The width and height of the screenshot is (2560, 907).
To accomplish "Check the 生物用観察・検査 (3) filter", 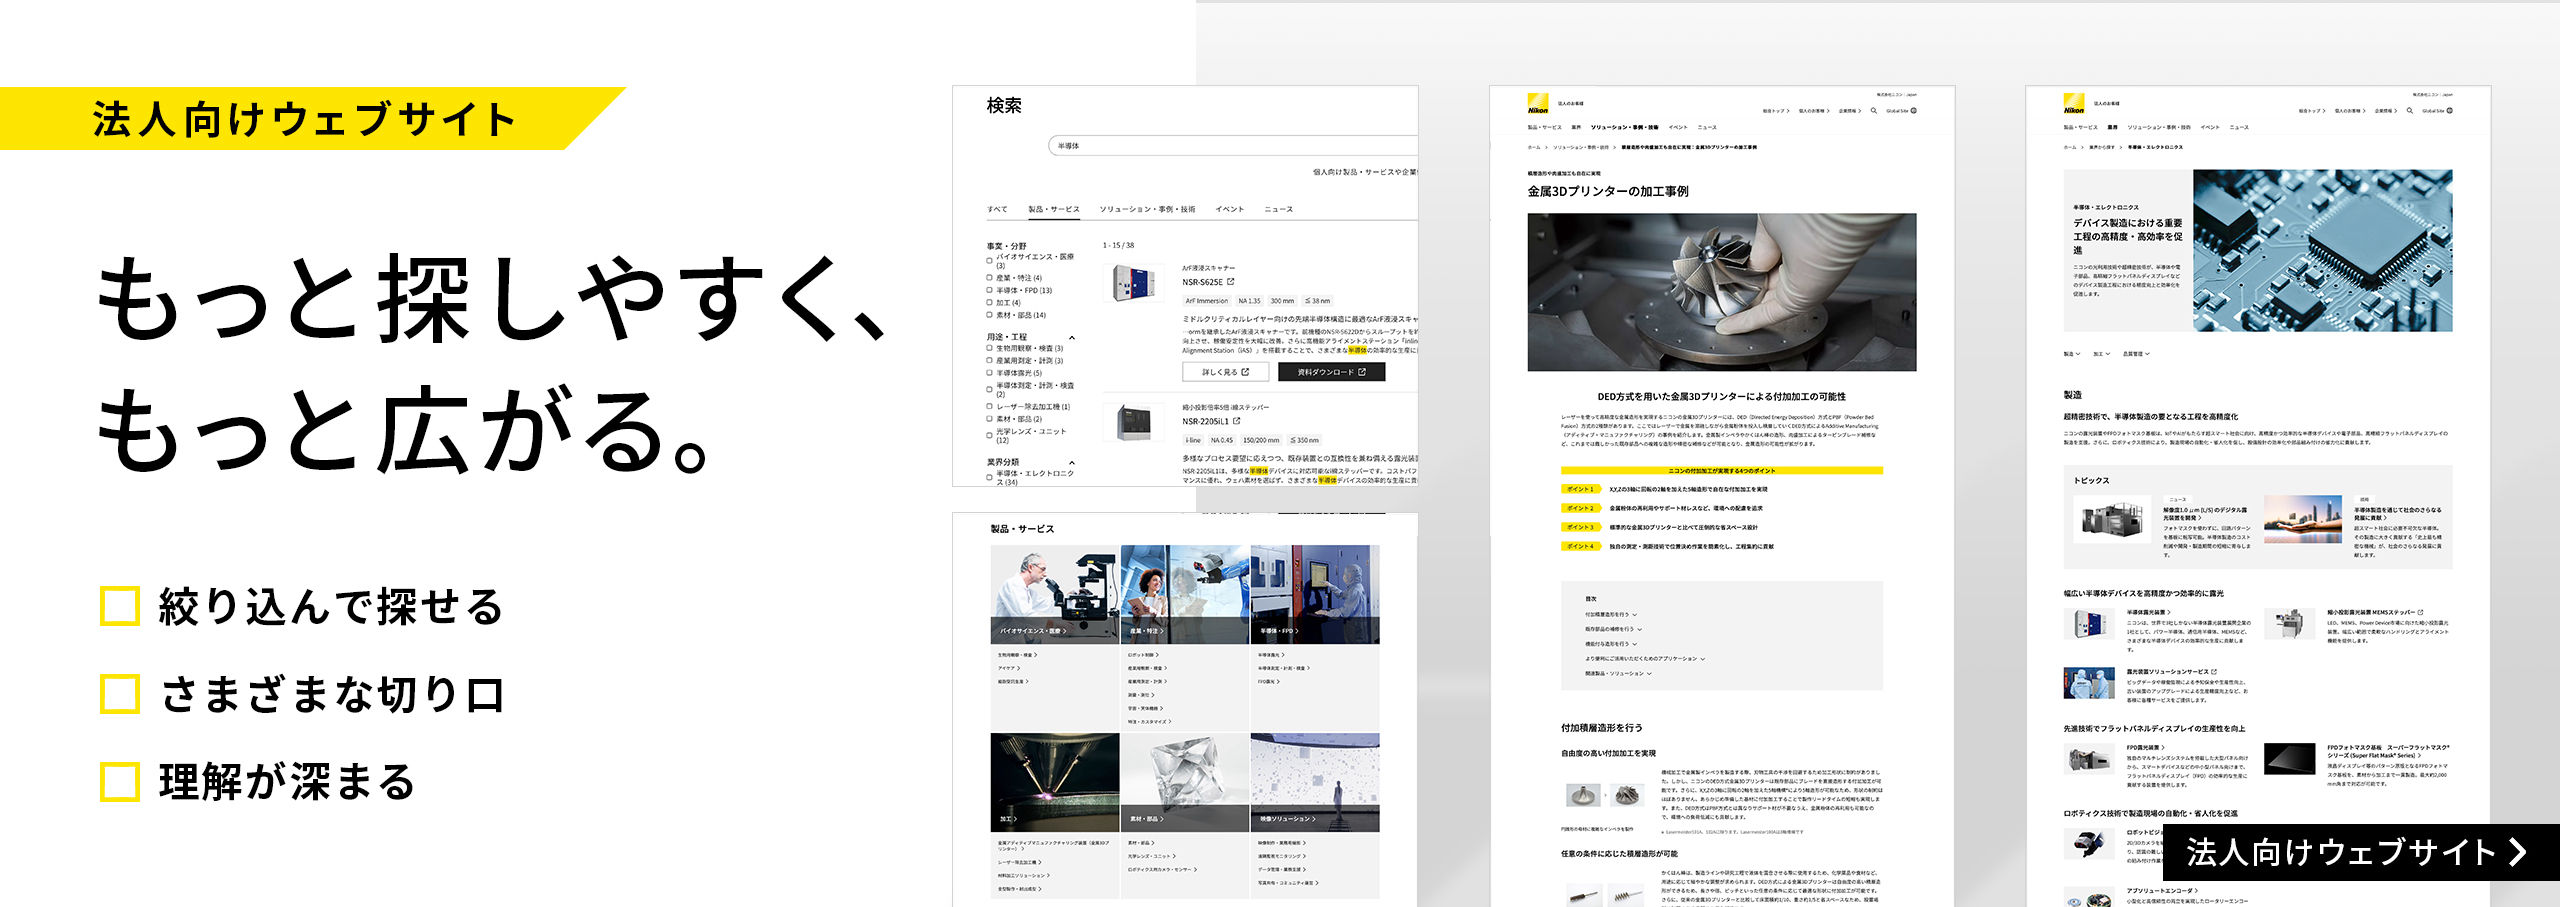I will tap(990, 349).
